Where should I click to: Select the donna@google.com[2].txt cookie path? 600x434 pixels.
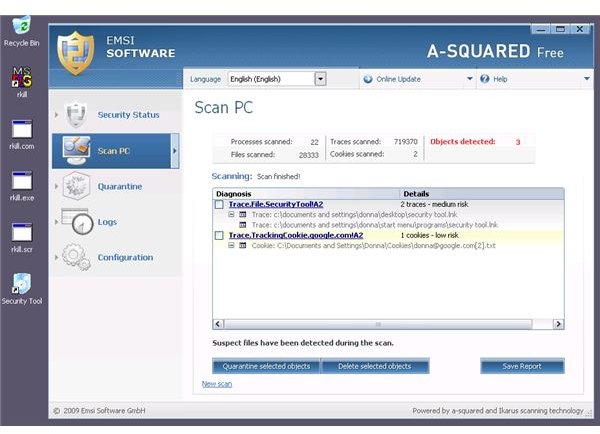coord(373,246)
